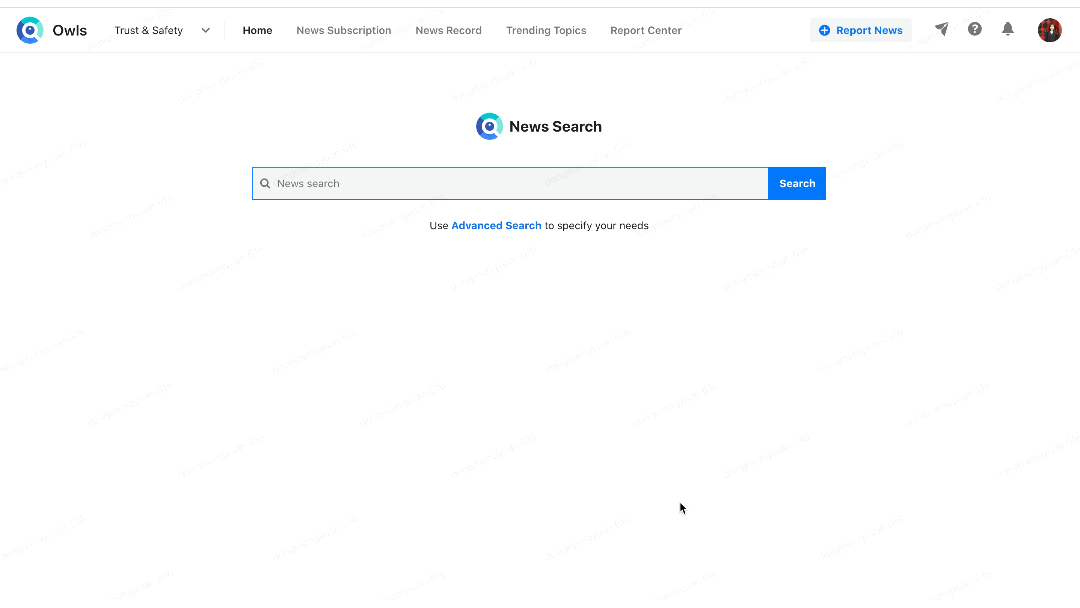Expand the Trust & Safety dropdown
The image size is (1080, 608).
point(163,30)
